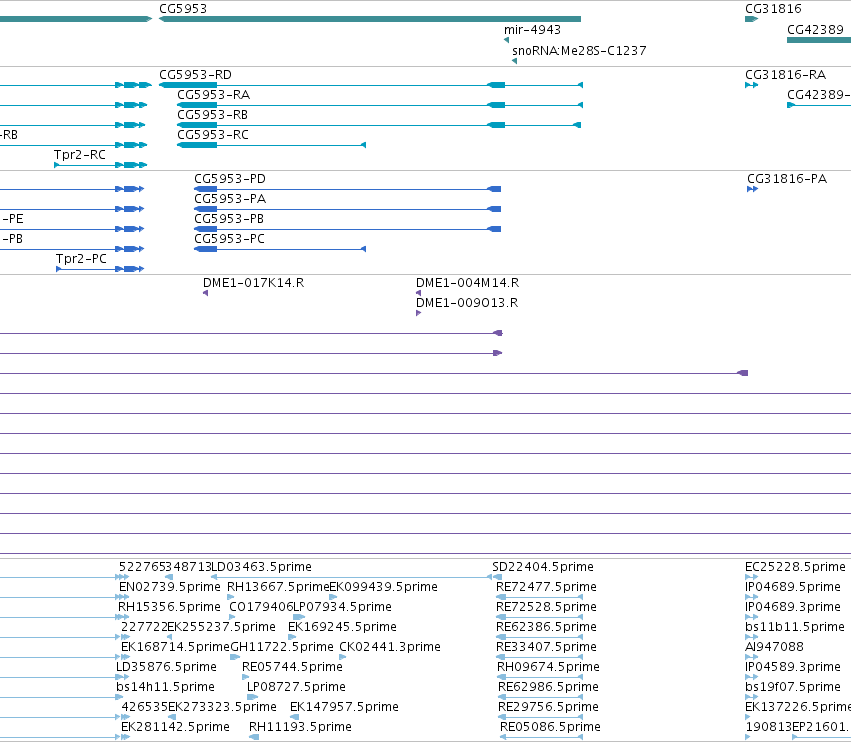Click the CG31816 gene label
Image resolution: width=851 pixels, height=742 pixels.
(x=773, y=9)
